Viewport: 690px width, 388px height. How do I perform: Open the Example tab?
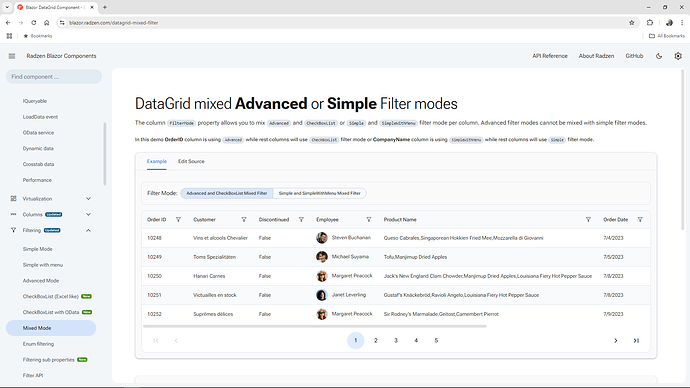(157, 161)
